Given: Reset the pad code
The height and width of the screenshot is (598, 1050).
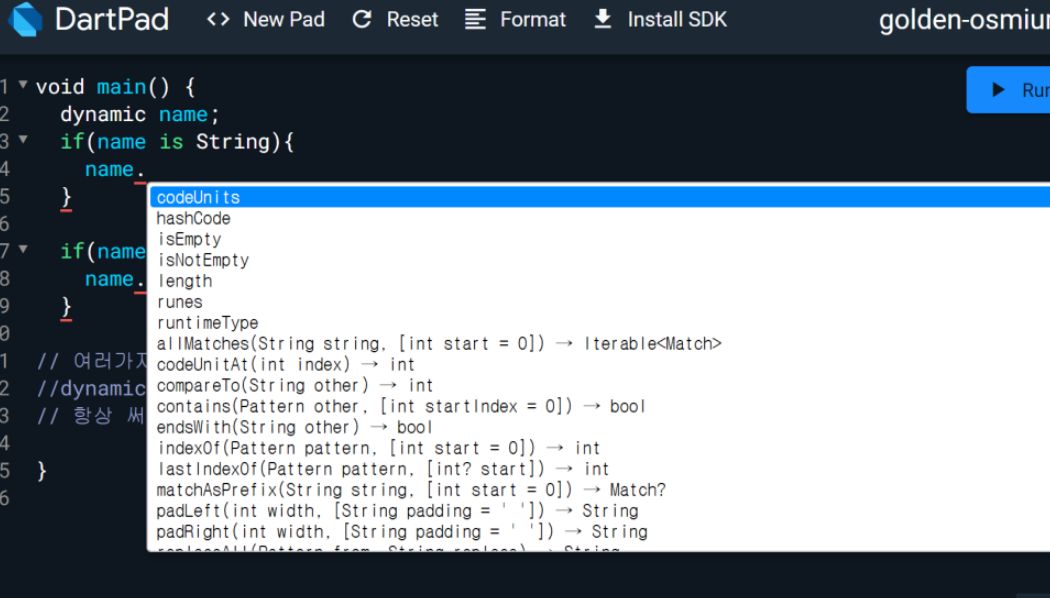Looking at the screenshot, I should (395, 19).
